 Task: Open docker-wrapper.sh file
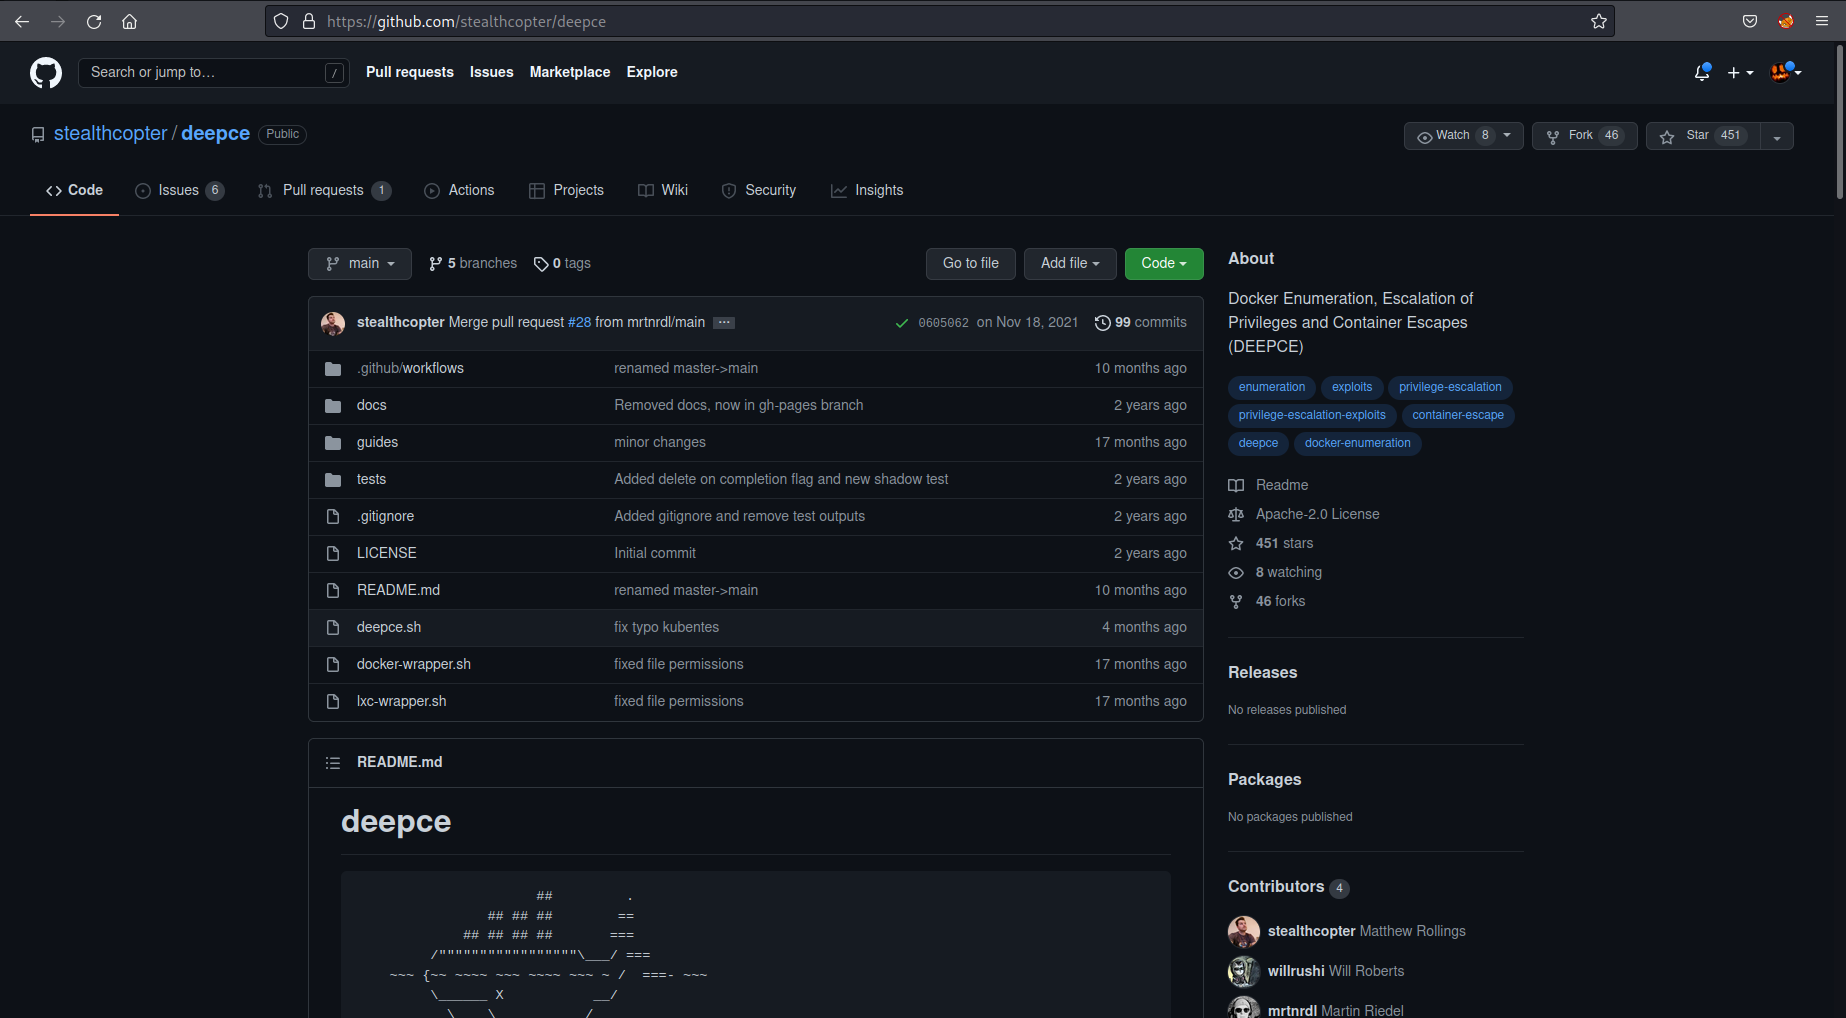coord(414,664)
